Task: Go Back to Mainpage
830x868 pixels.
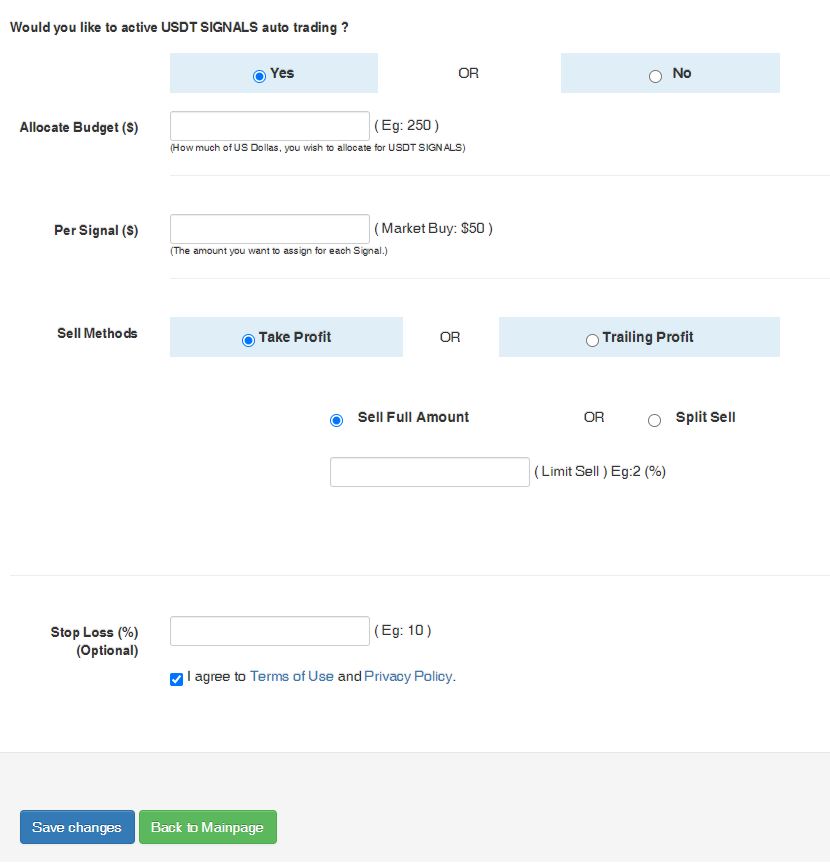Action: pos(208,826)
